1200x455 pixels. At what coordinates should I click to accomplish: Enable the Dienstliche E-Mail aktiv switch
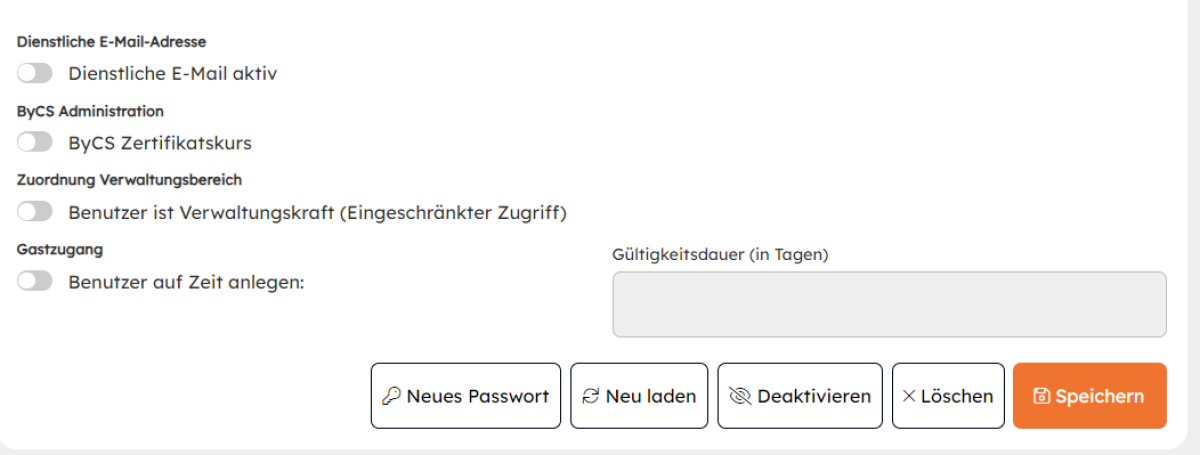tap(35, 73)
